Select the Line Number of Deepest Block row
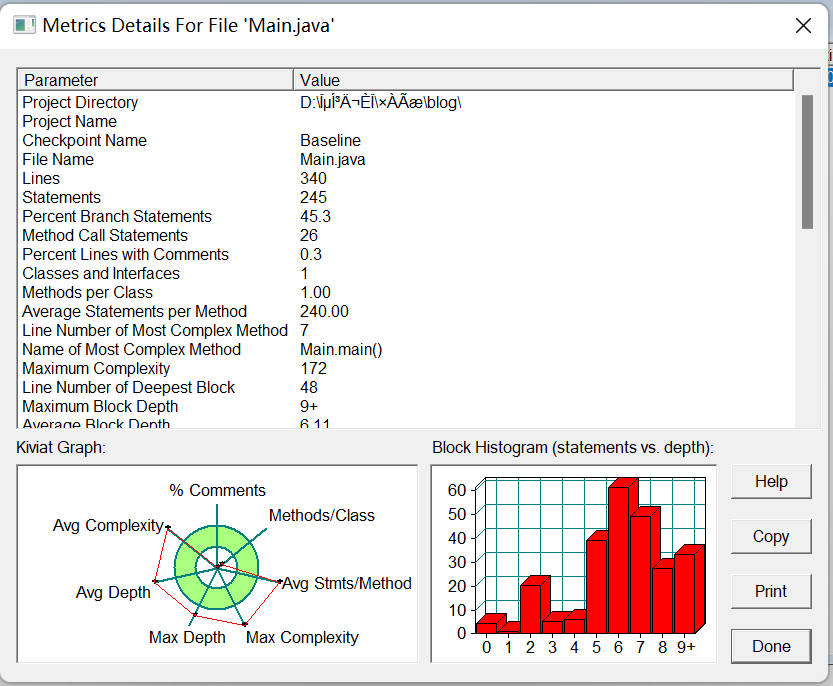Image resolution: width=833 pixels, height=686 pixels. 407,387
